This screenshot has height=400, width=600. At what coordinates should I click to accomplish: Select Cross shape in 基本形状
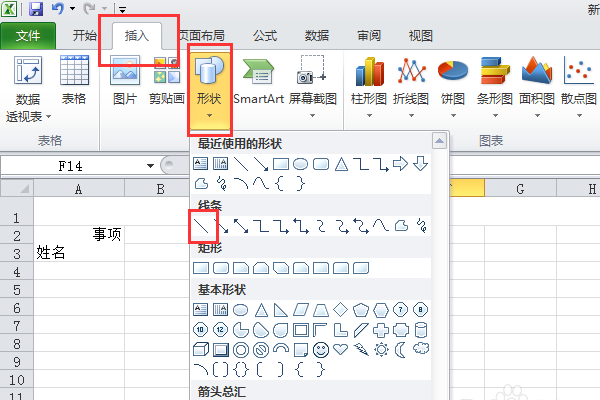point(381,330)
